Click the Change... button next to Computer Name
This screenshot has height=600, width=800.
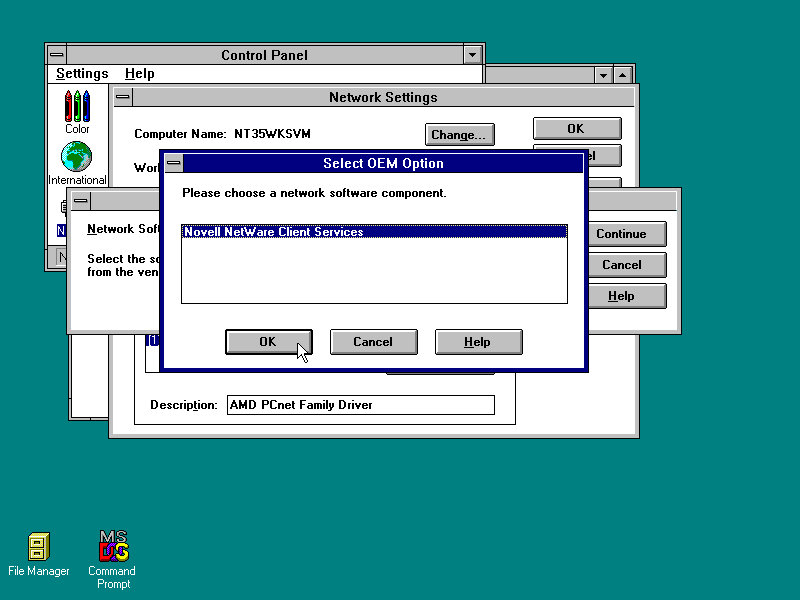click(x=459, y=135)
